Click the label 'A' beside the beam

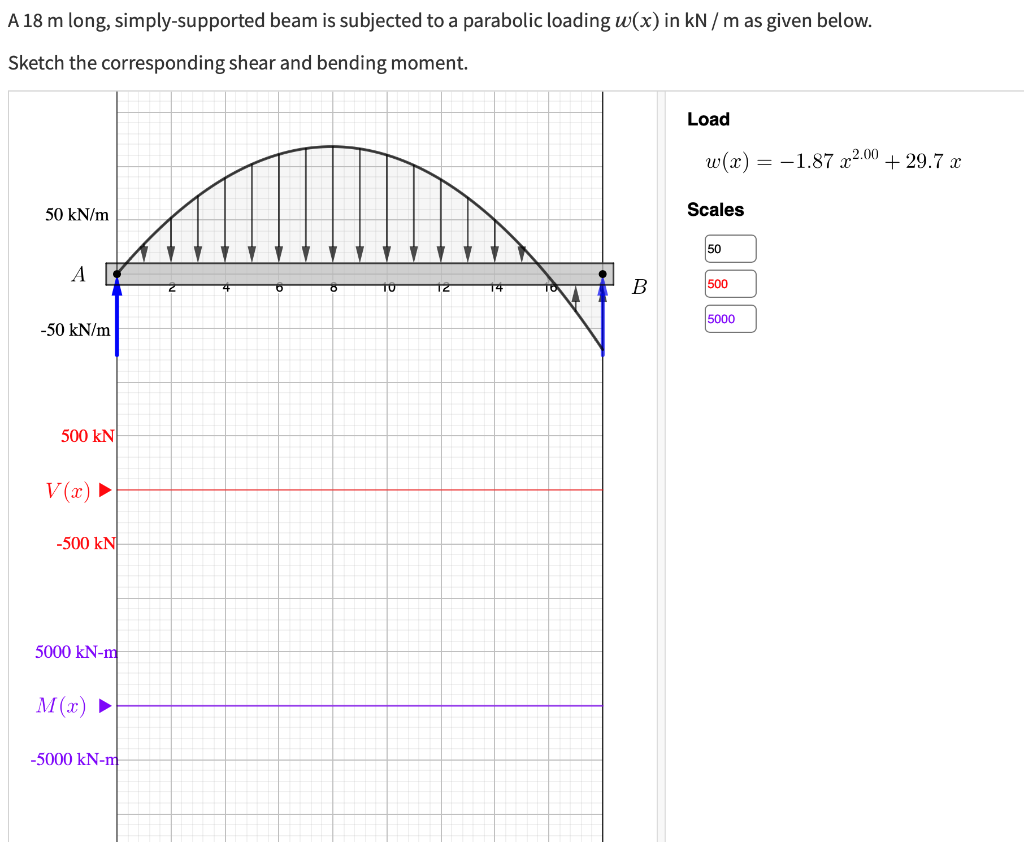[x=78, y=274]
